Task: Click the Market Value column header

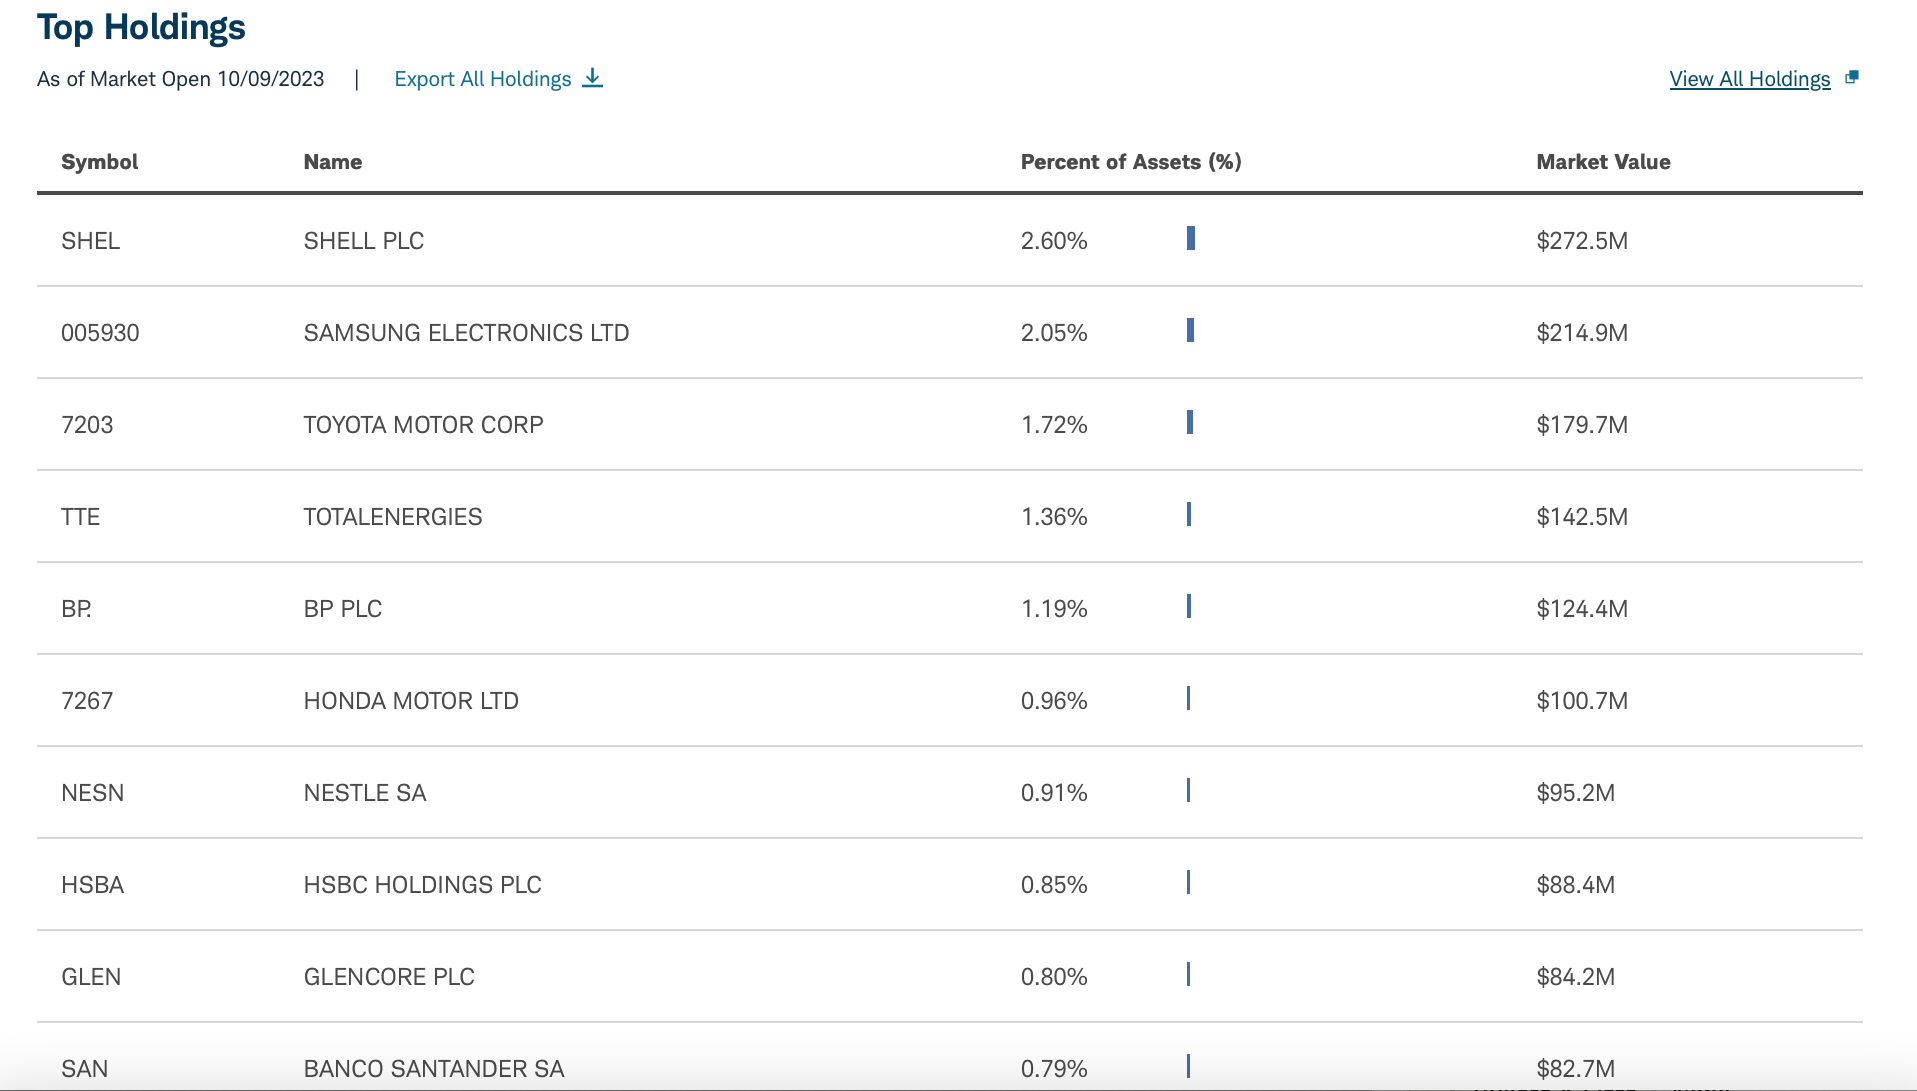Action: 1603,162
